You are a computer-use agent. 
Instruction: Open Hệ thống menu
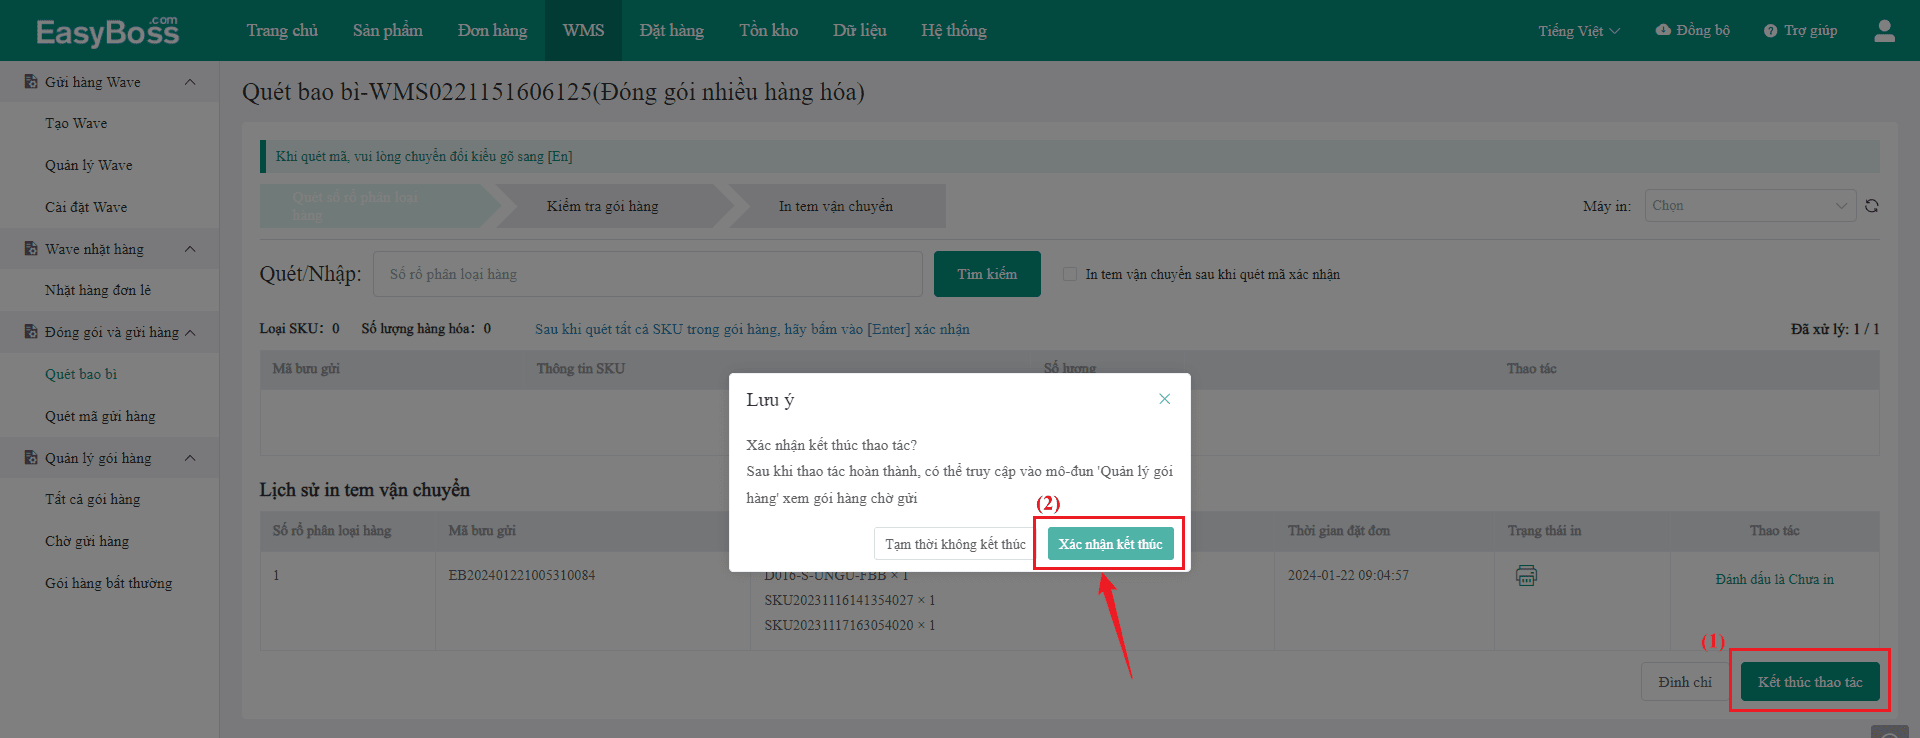954,31
